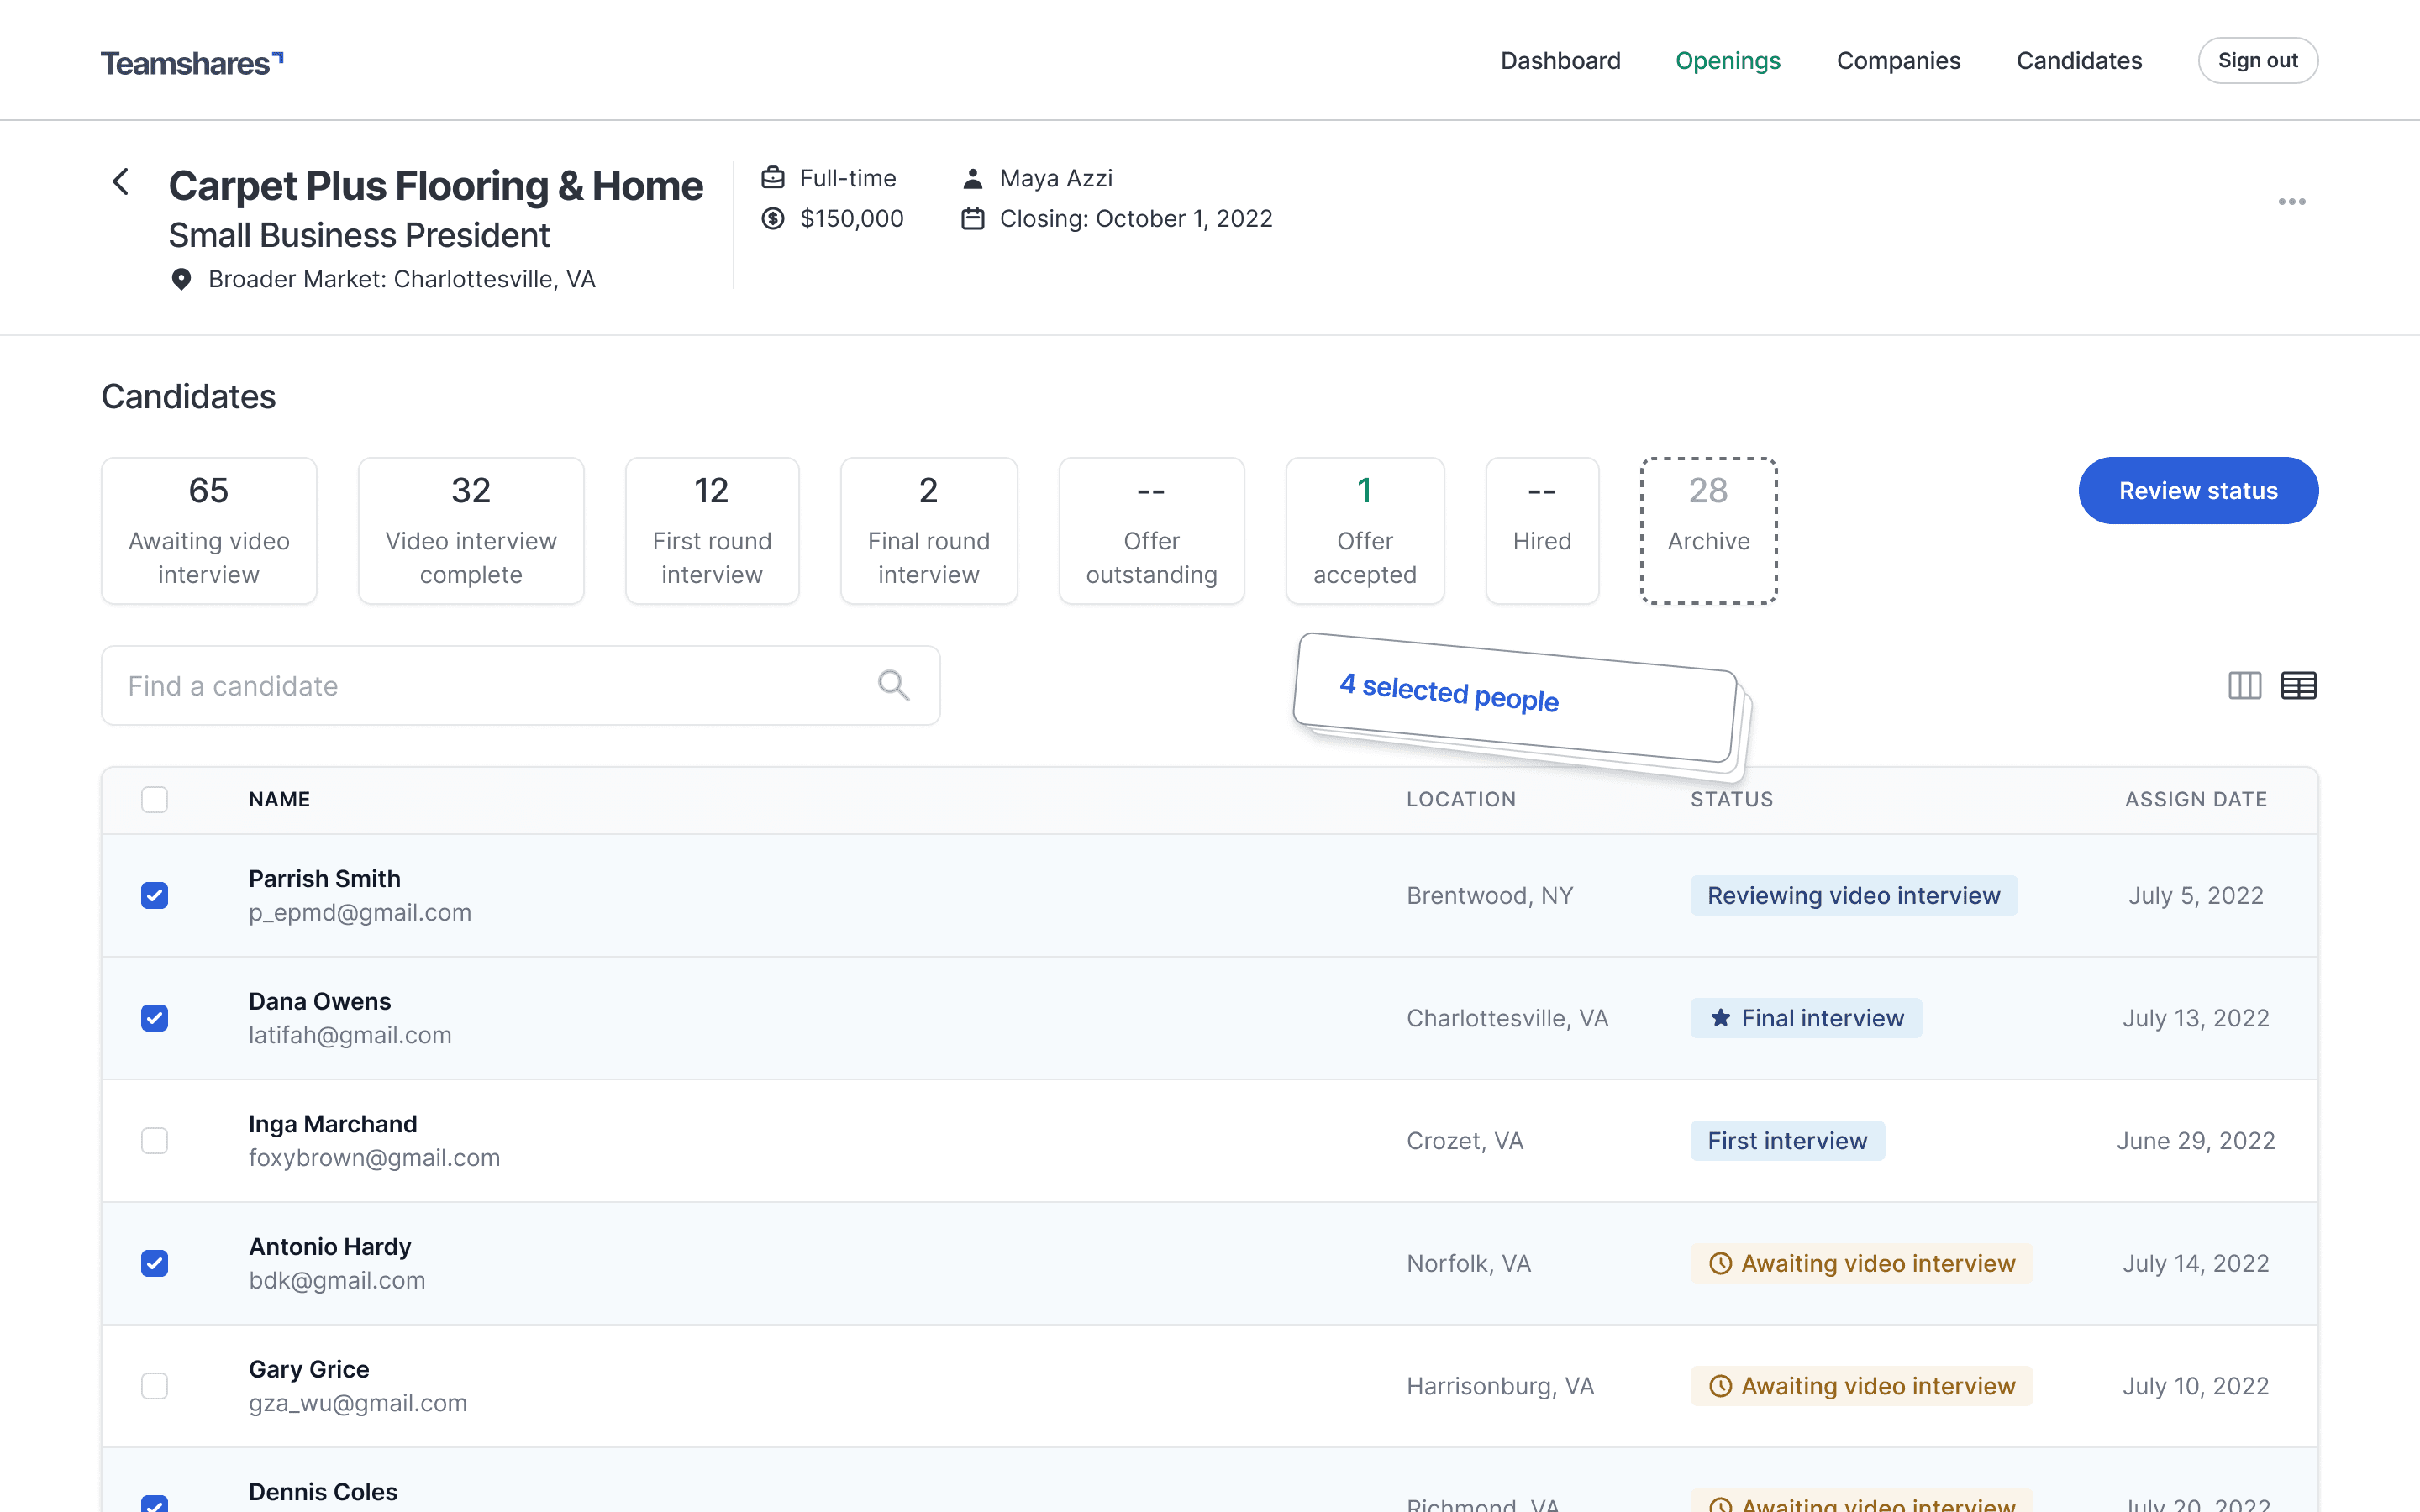
Task: Open the Candidates nav item
Action: pyautogui.click(x=2078, y=61)
